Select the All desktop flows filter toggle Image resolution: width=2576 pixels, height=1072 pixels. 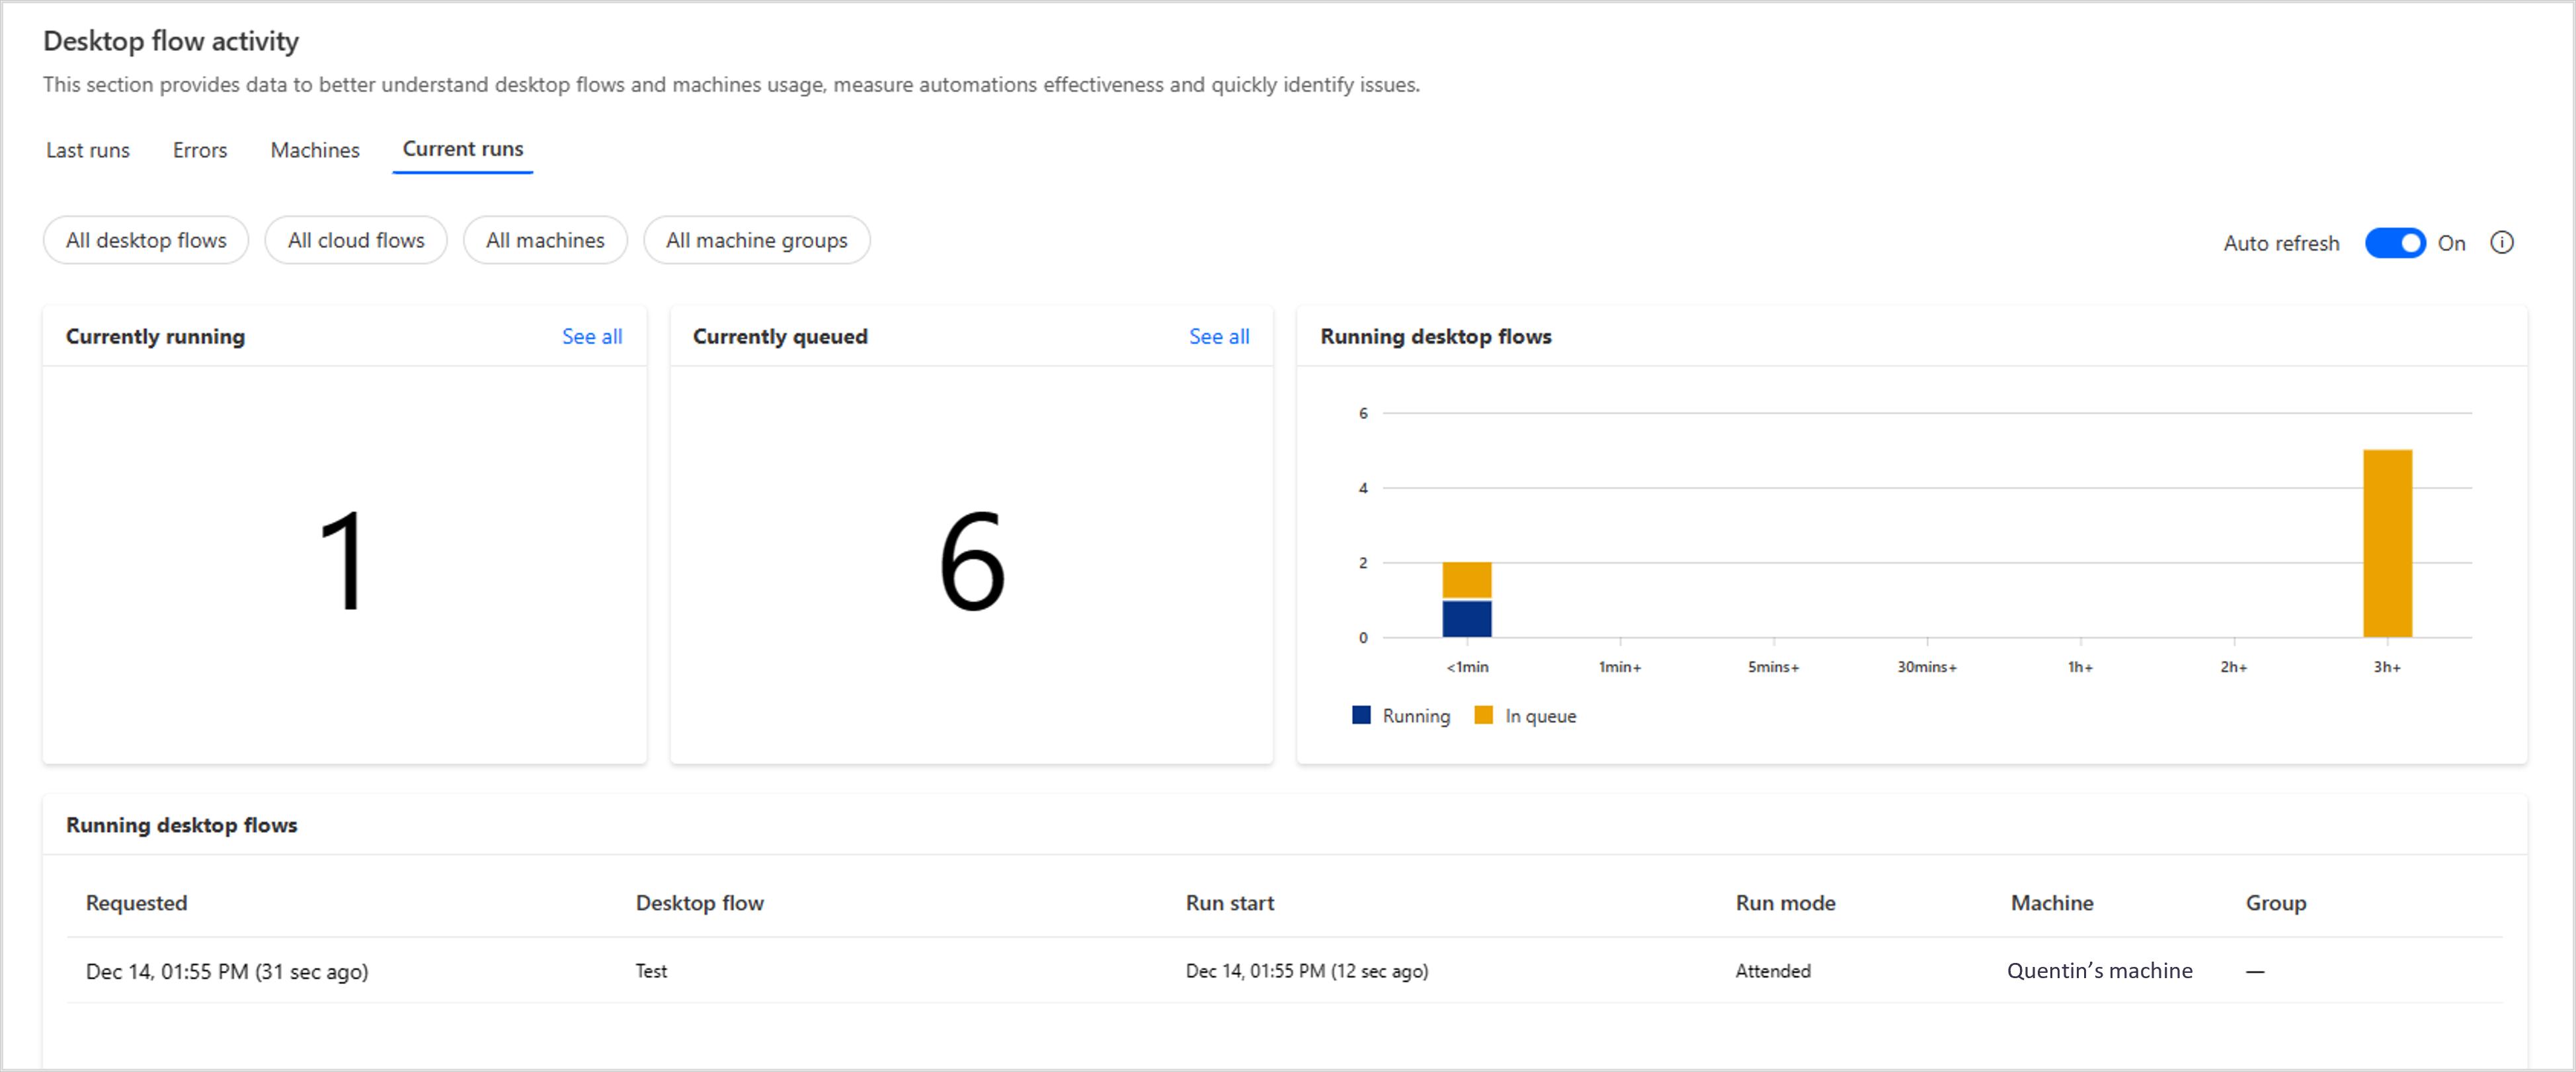click(x=145, y=240)
